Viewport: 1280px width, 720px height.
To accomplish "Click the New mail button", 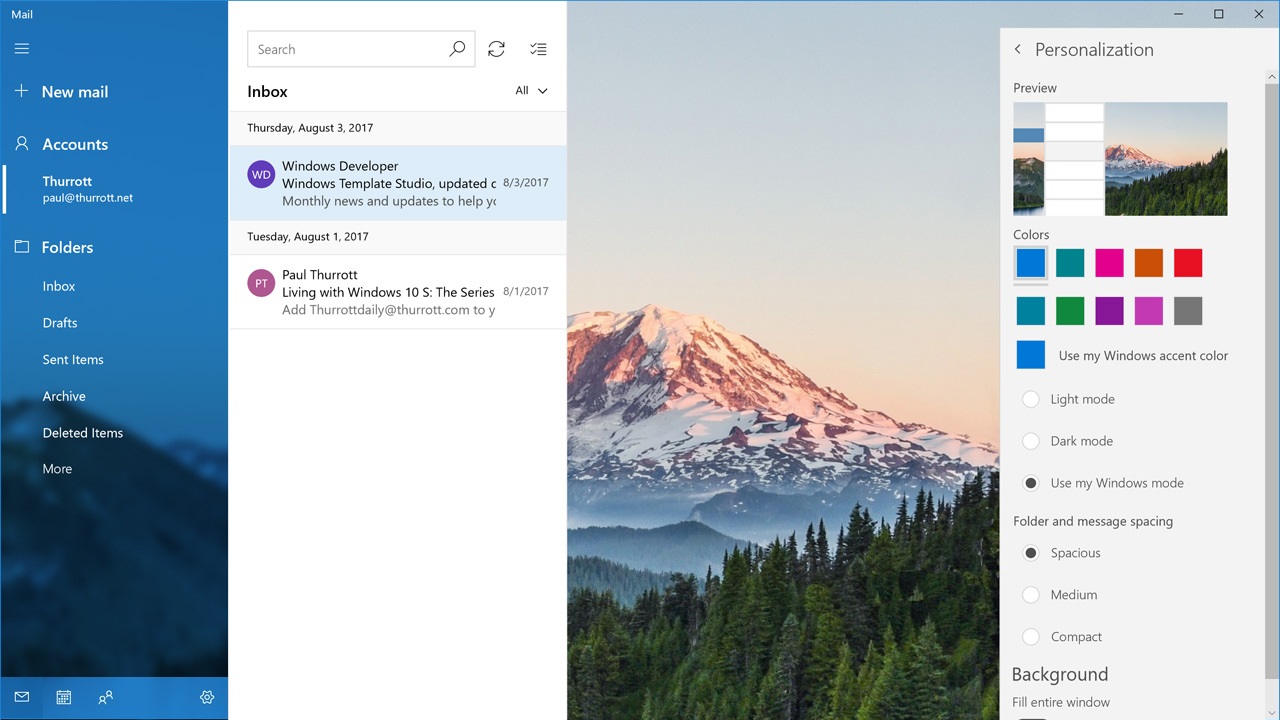I will pos(74,91).
